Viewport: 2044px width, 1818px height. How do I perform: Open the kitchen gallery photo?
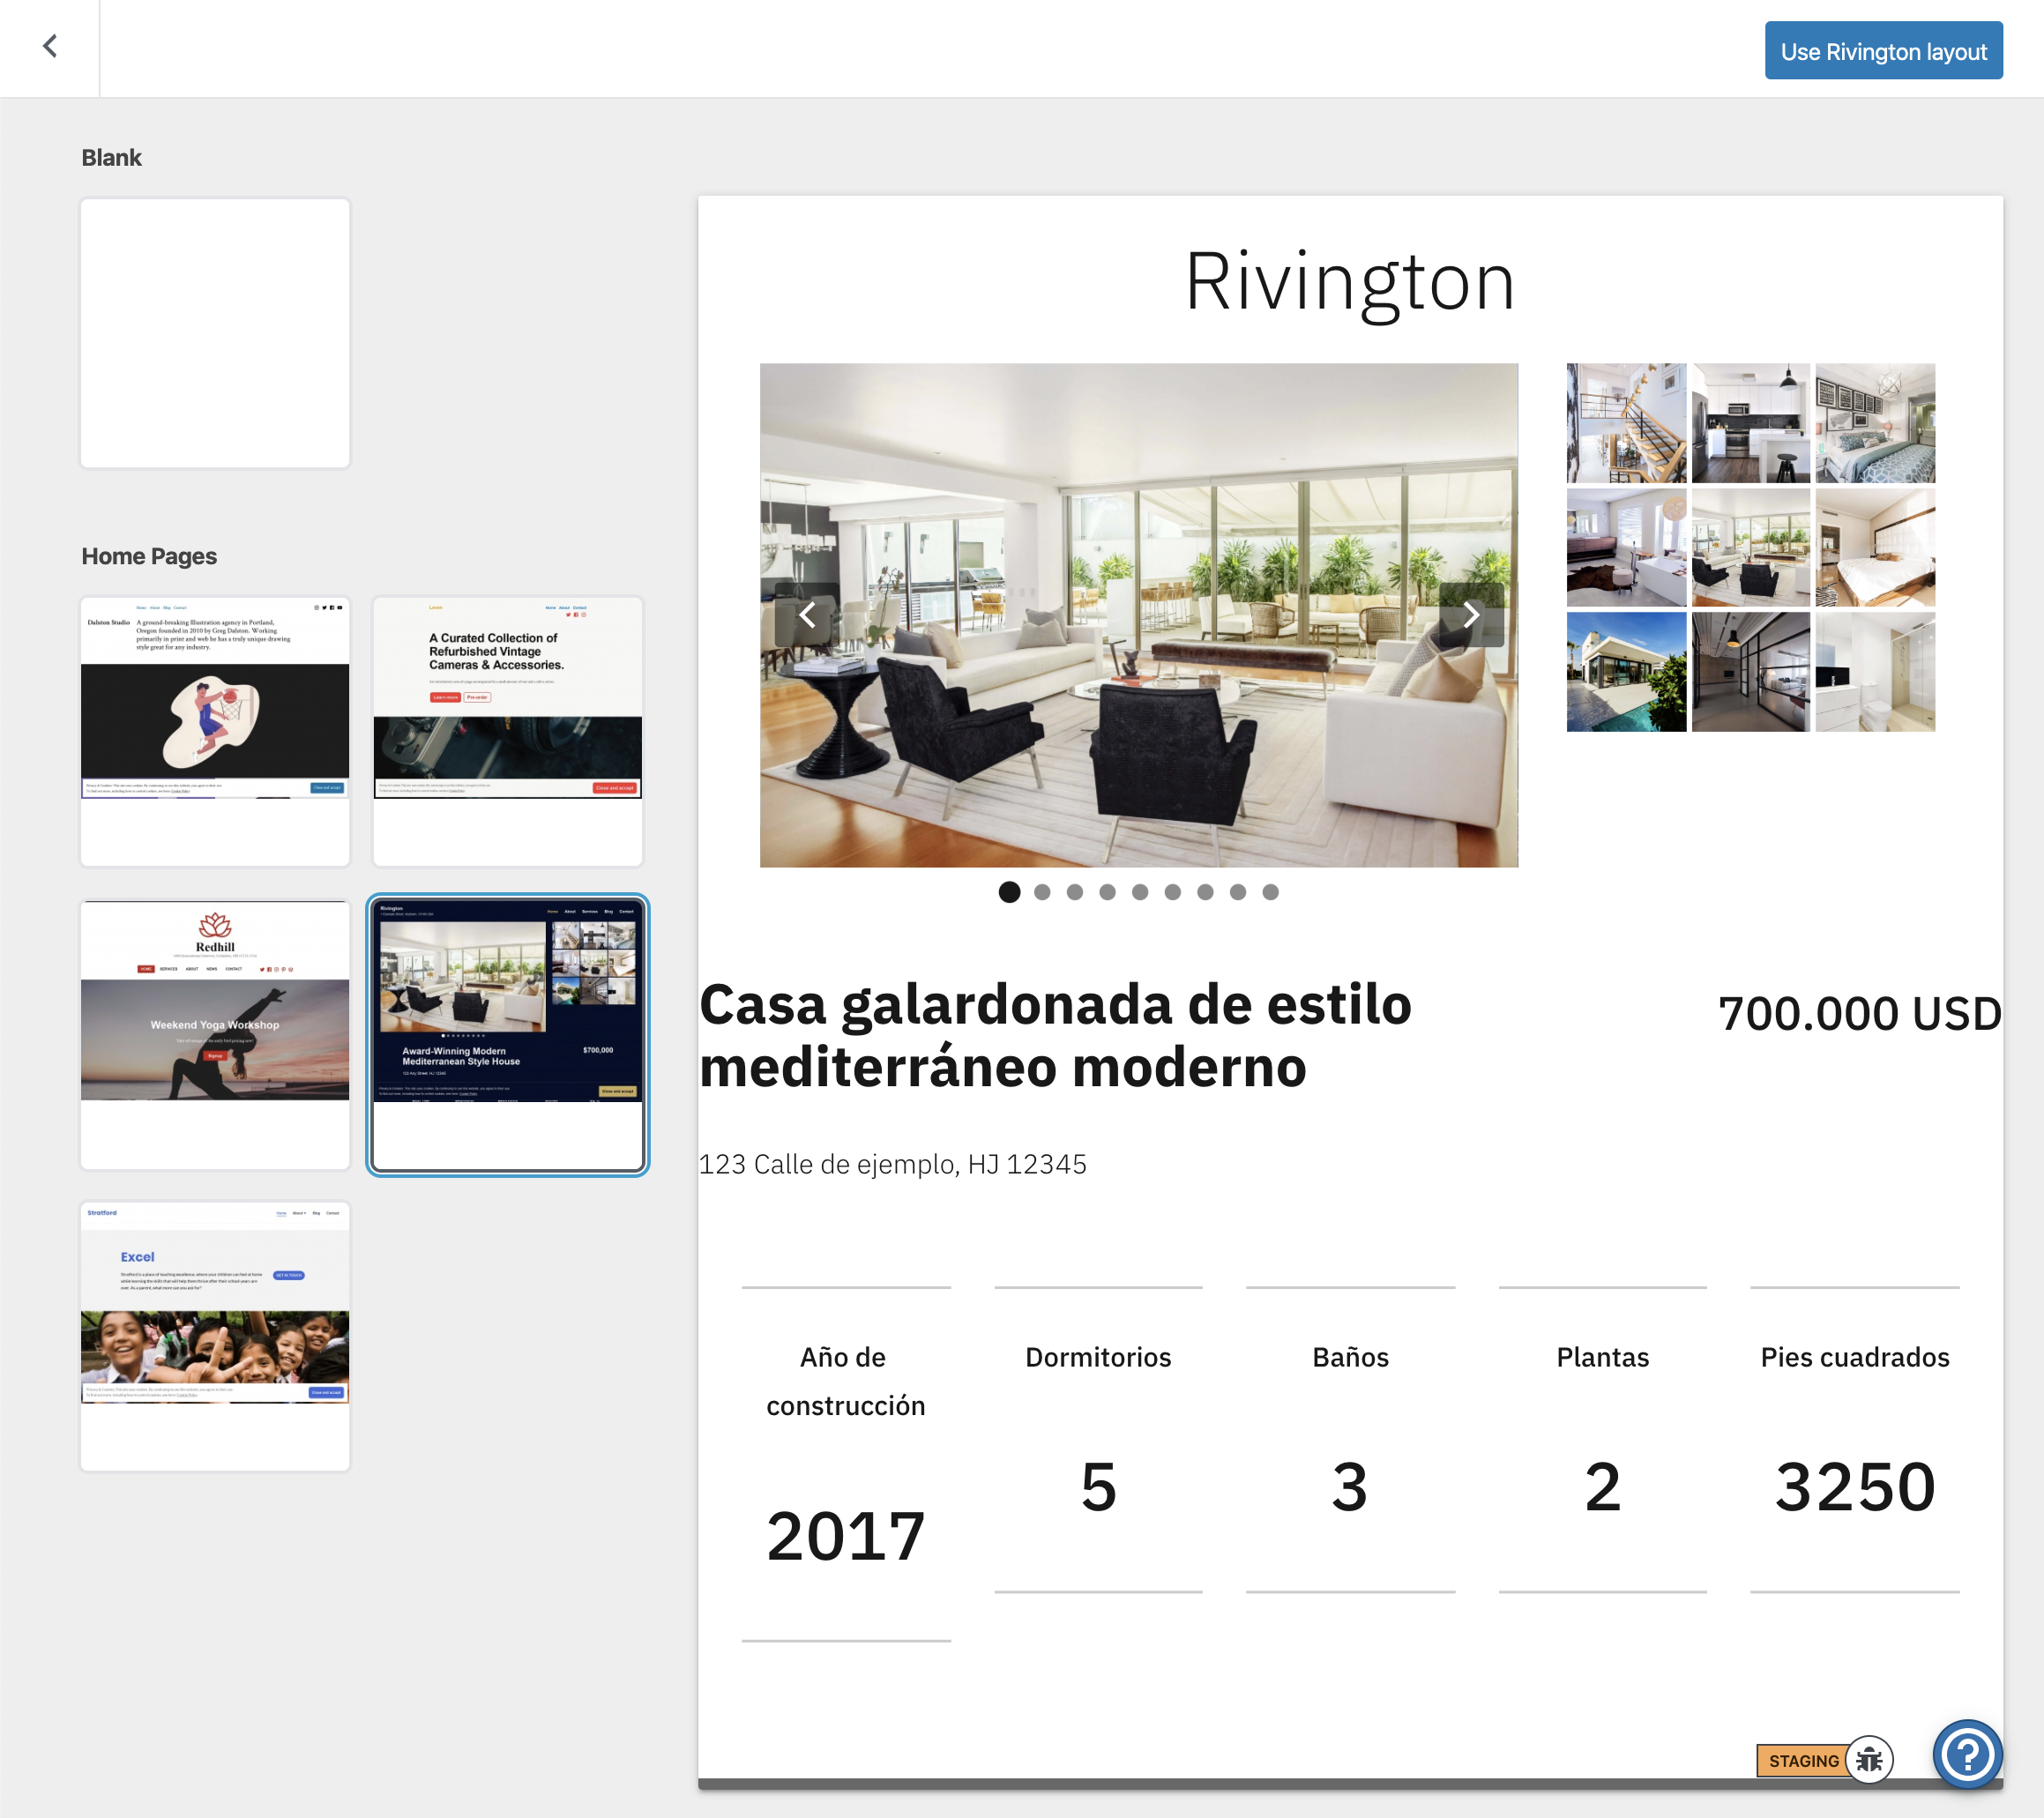click(x=1750, y=423)
